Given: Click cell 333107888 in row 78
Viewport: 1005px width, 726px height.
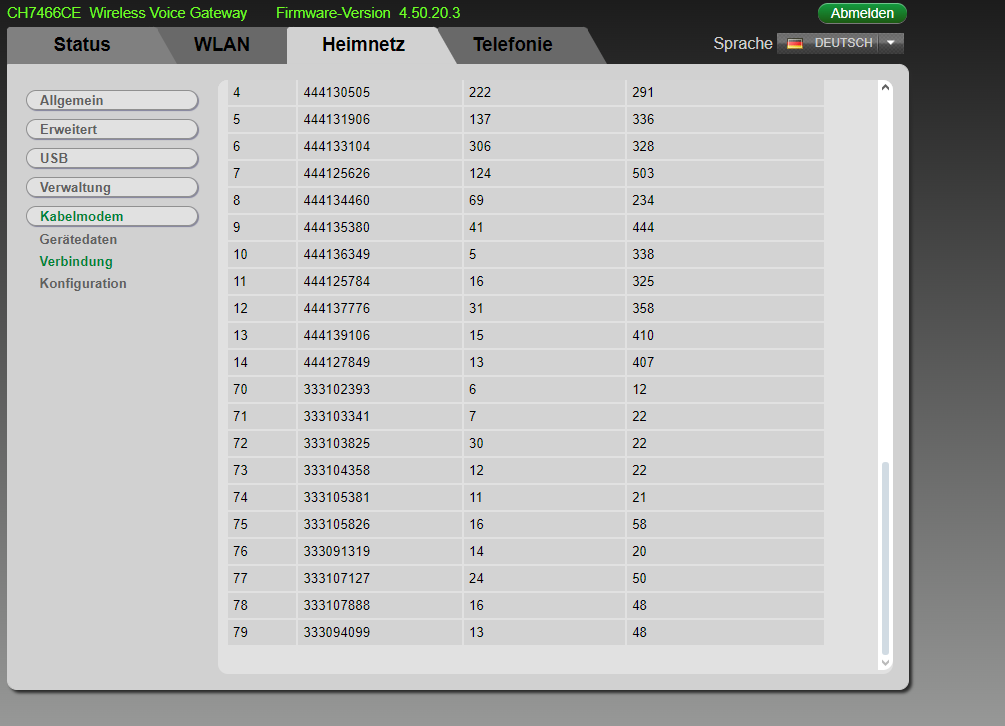Looking at the screenshot, I should click(x=379, y=605).
